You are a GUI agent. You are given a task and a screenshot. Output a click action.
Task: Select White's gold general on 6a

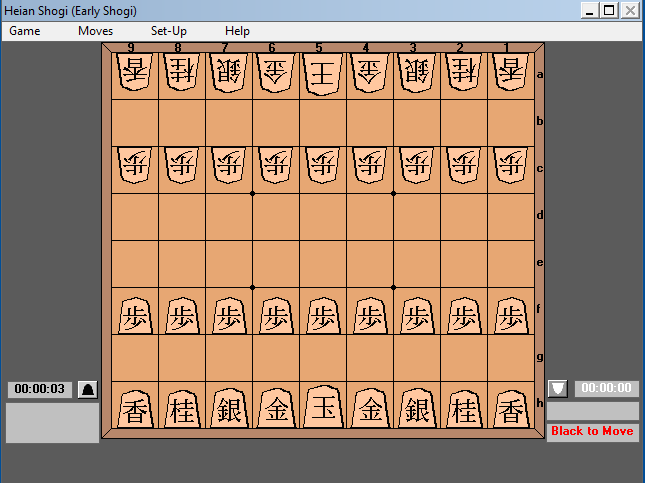276,72
